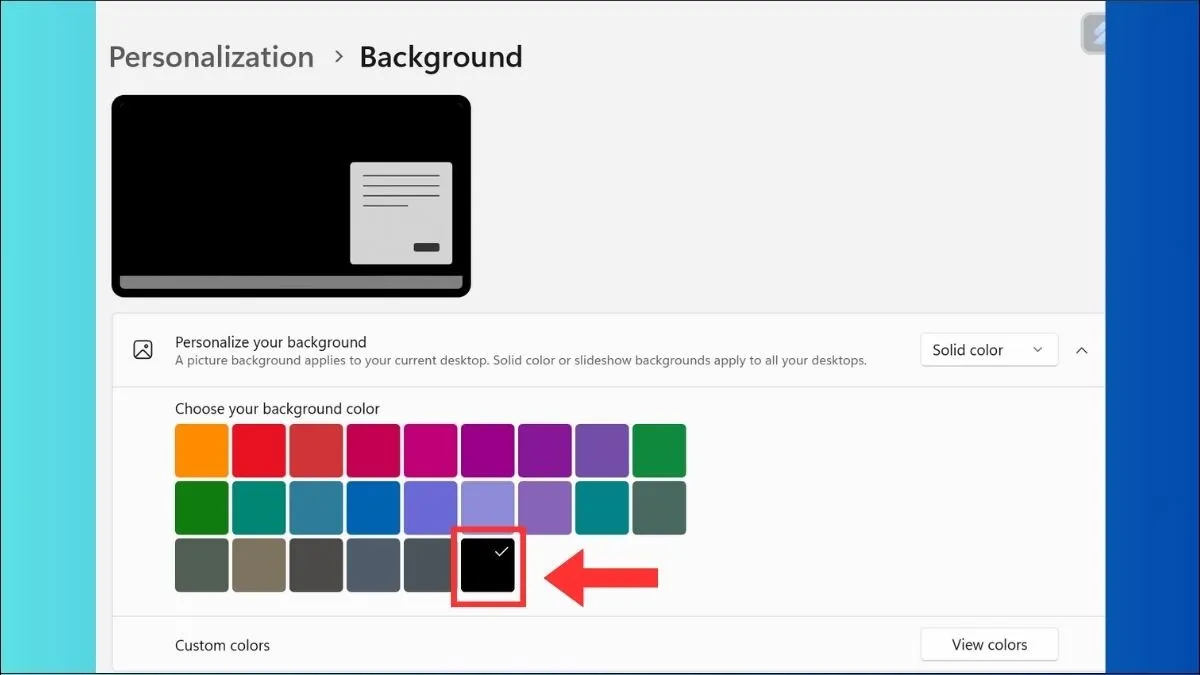The image size is (1200, 675).
Task: Click the black desktop preview thumbnail
Action: pyautogui.click(x=290, y=196)
